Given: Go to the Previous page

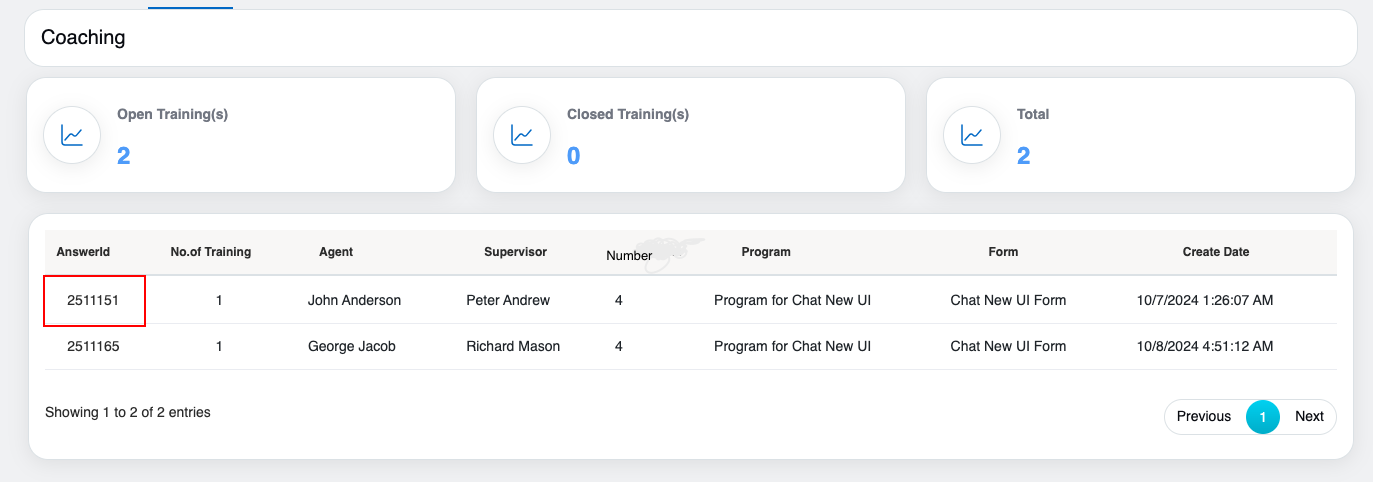Looking at the screenshot, I should (x=1203, y=417).
